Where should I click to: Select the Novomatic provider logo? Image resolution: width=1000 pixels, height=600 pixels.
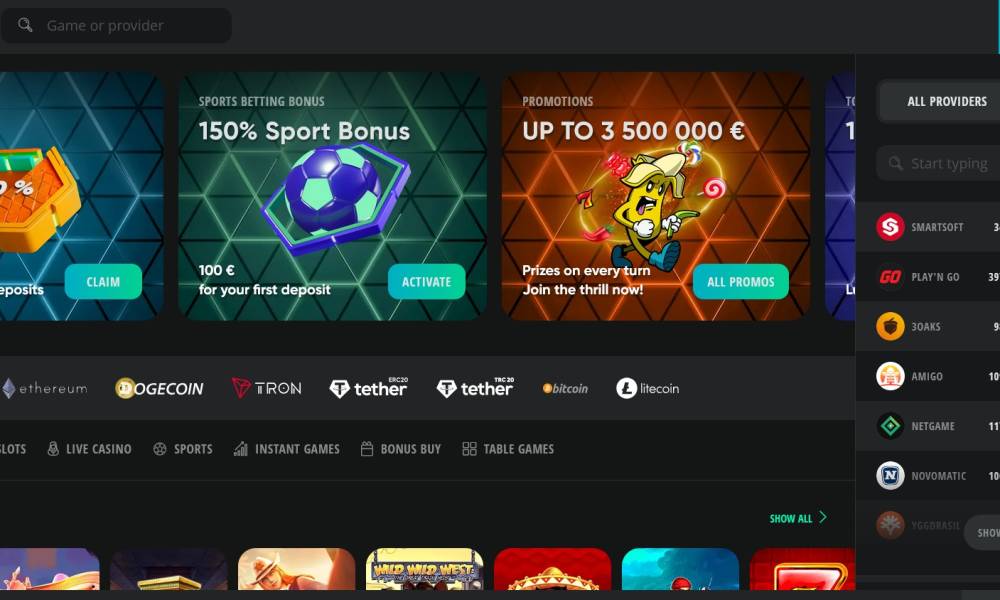coord(890,476)
